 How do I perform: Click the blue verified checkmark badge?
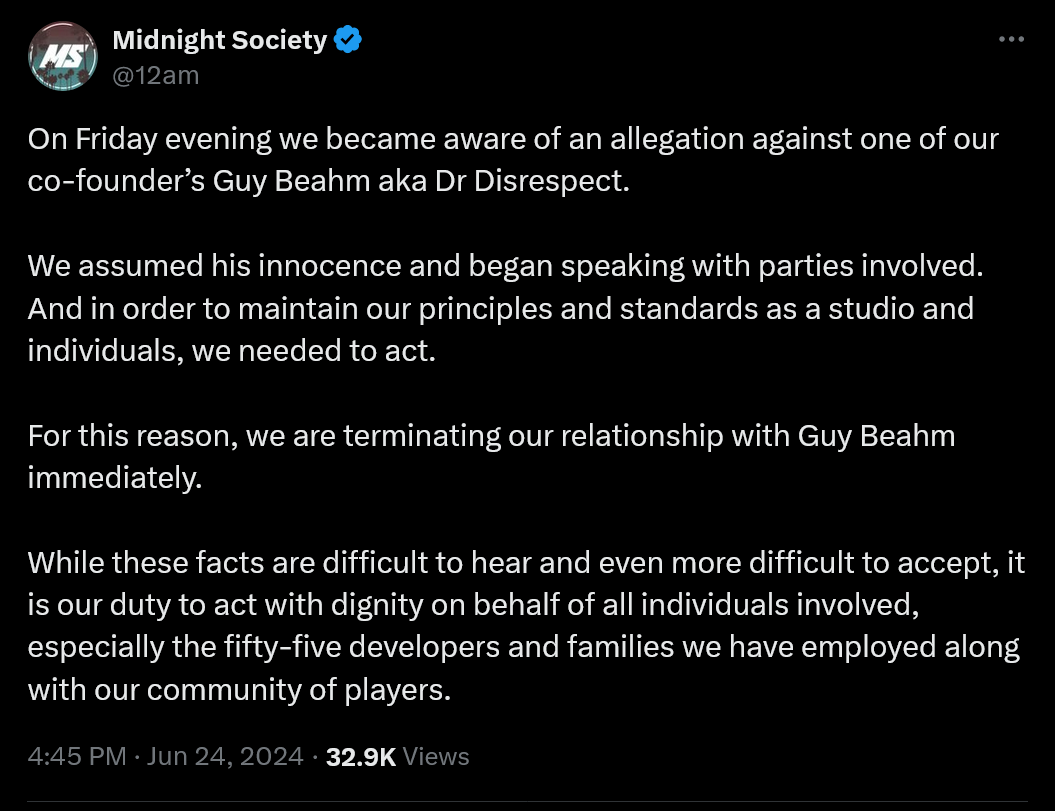click(x=348, y=40)
